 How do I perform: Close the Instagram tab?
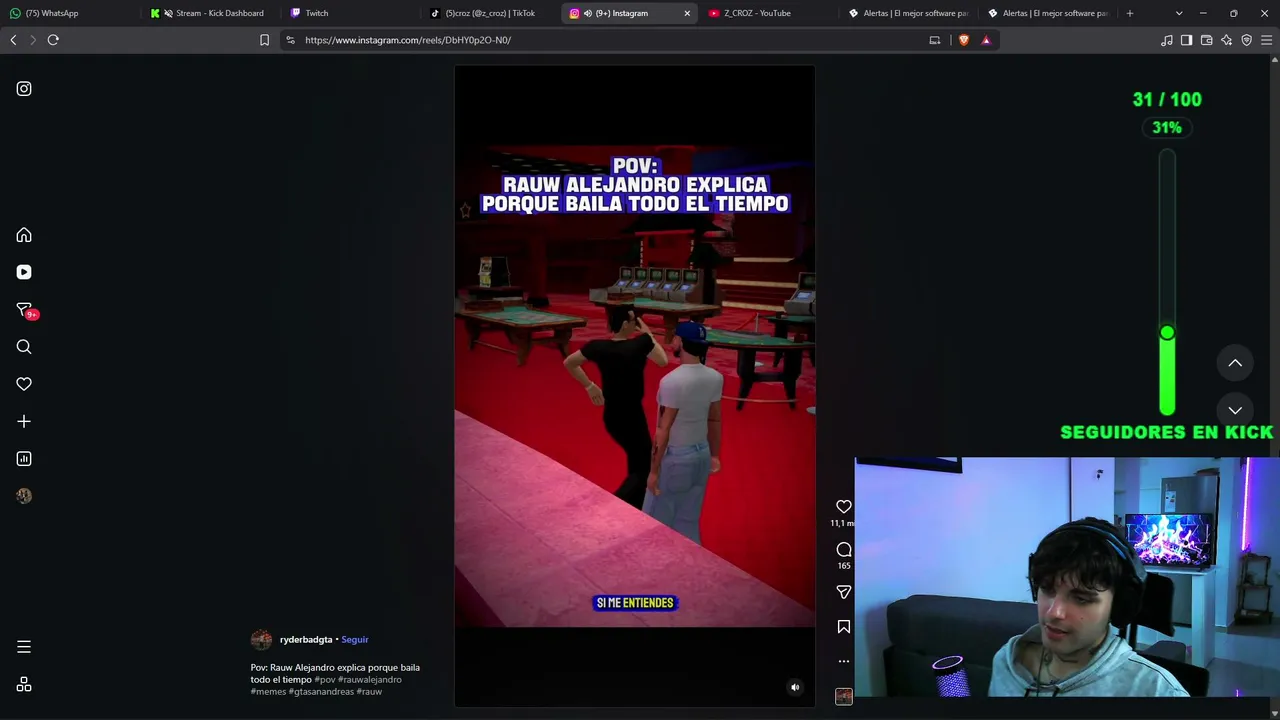(x=687, y=13)
